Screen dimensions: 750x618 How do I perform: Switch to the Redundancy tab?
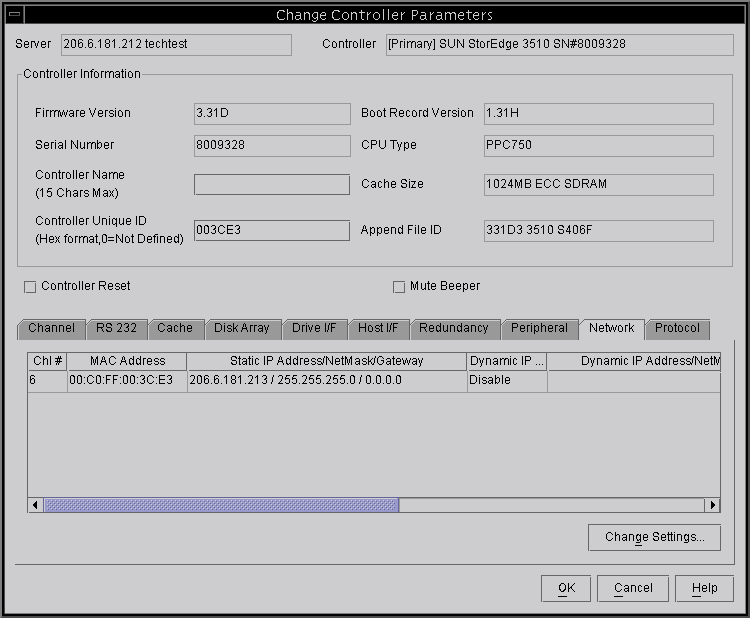point(454,329)
